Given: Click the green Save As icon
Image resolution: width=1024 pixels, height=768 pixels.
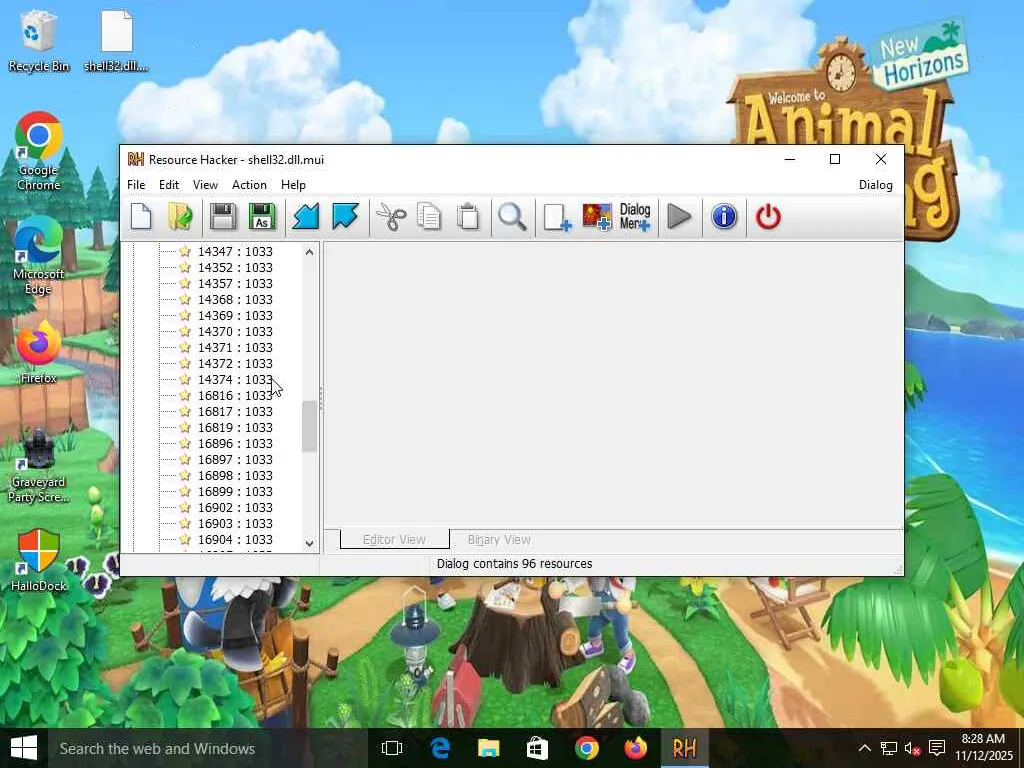Looking at the screenshot, I should (x=262, y=217).
